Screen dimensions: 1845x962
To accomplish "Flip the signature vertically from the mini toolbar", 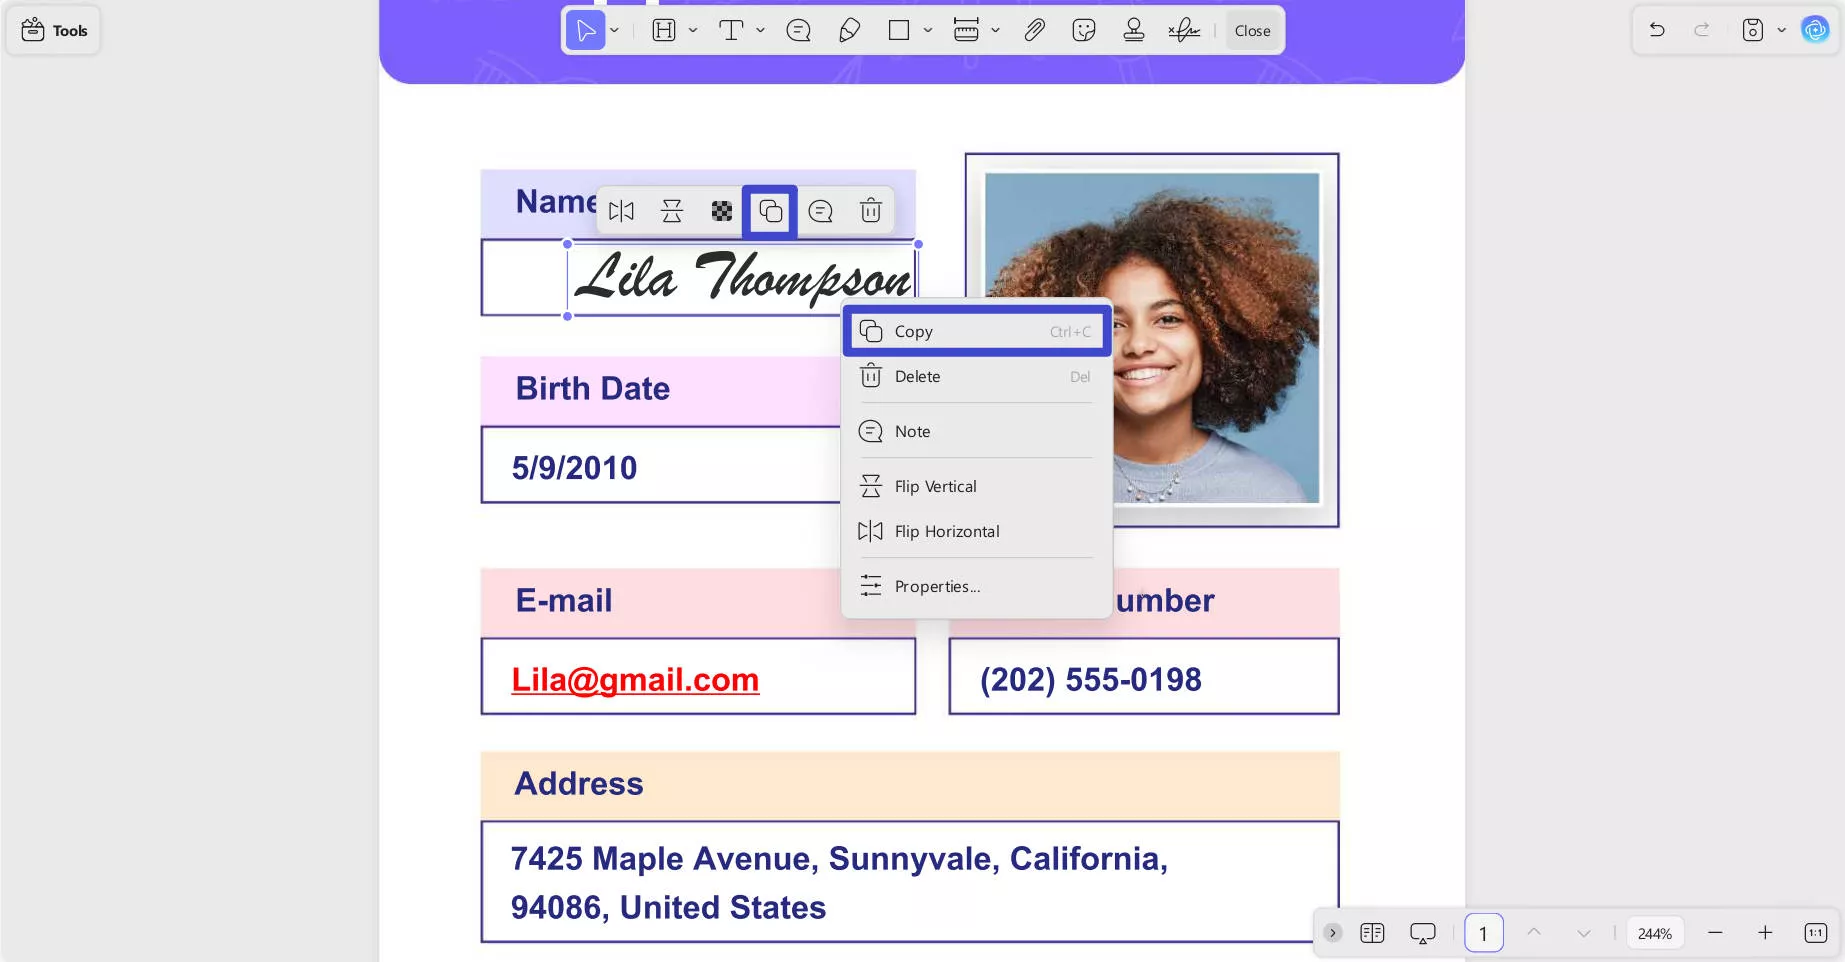I will [671, 211].
